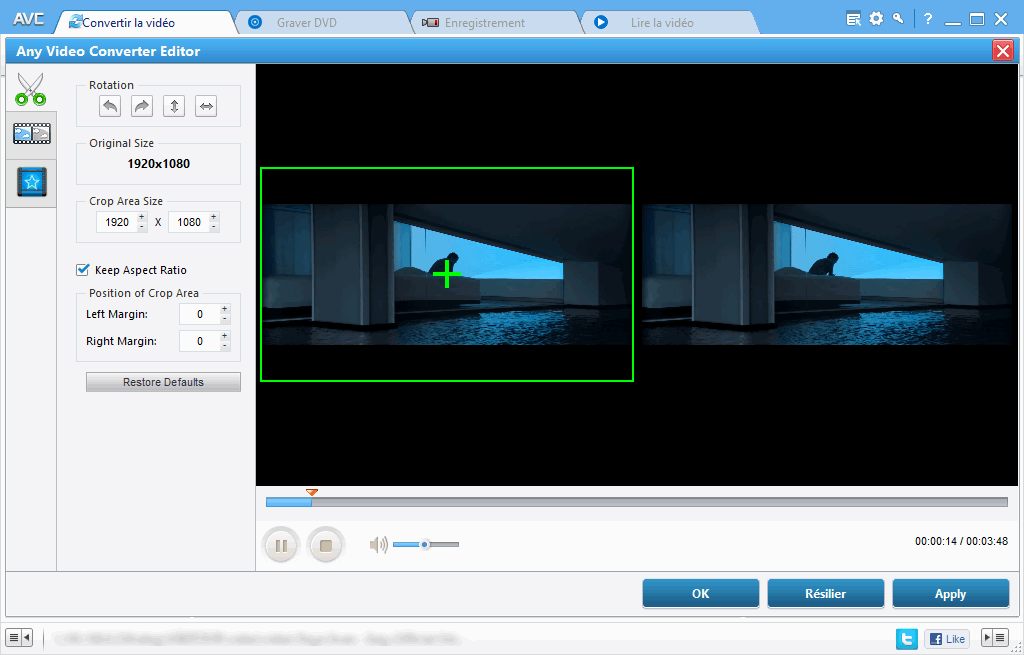Click the Left Margin input field
1024x655 pixels.
pos(200,314)
